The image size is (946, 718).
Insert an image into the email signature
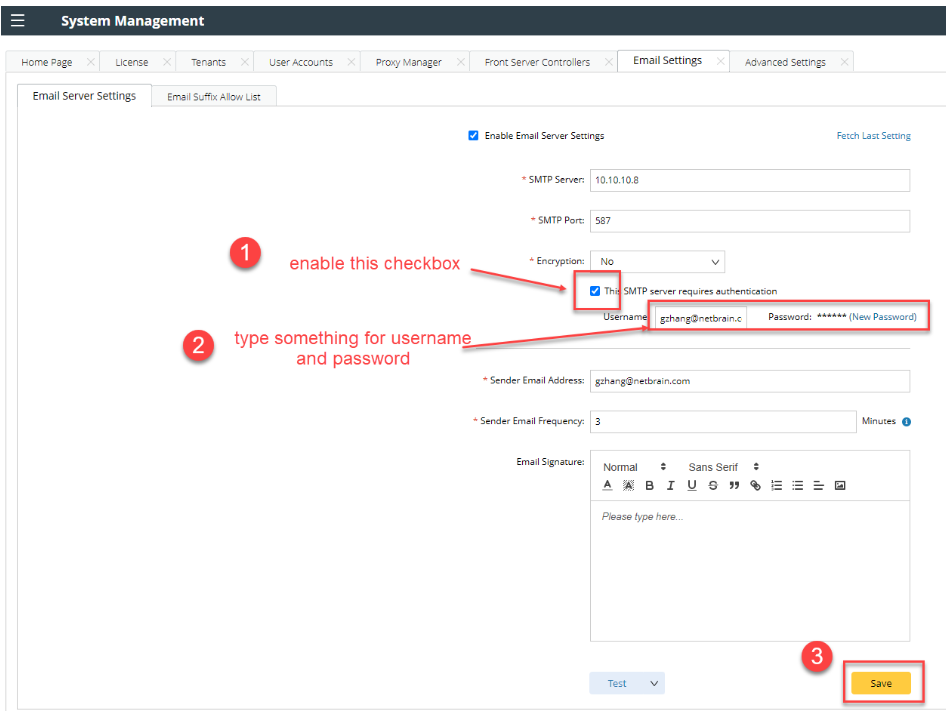coord(840,485)
